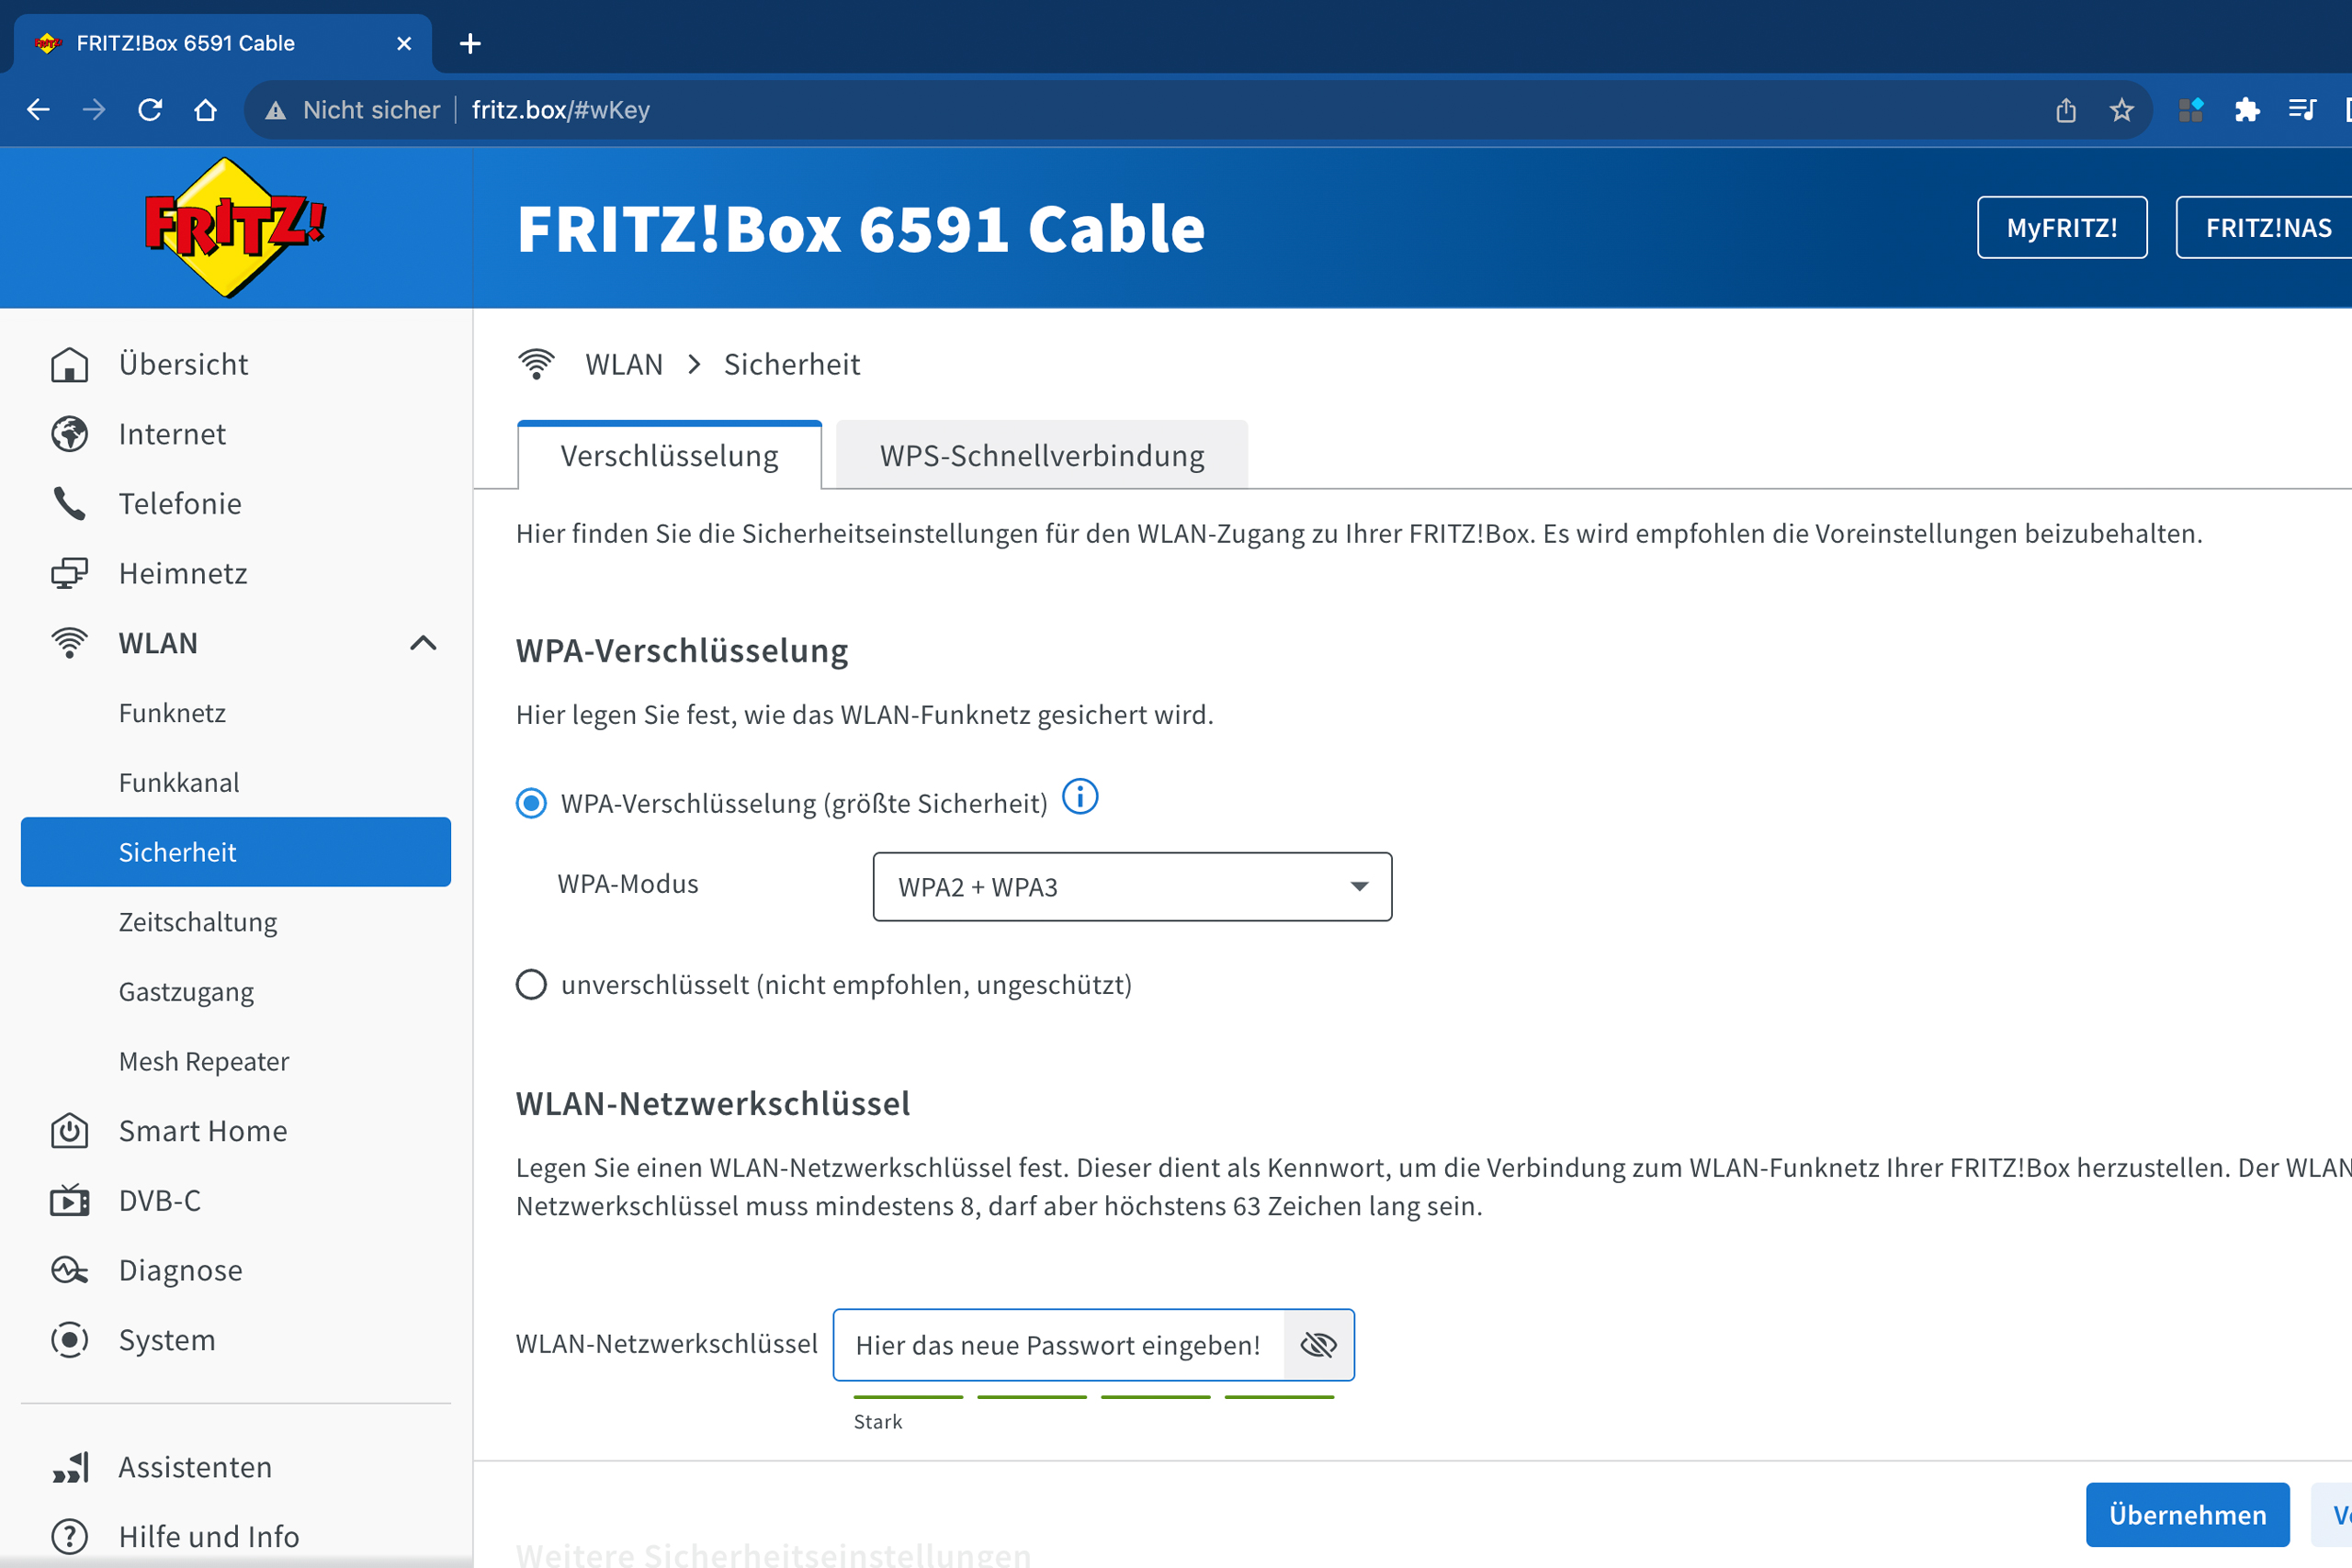Collapse the WLAN menu chevron
The image size is (2352, 1568).
point(423,643)
